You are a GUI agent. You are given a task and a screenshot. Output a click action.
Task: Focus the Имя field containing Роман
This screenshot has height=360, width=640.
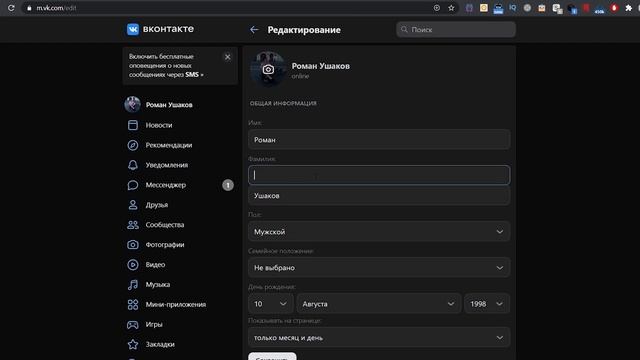[x=379, y=140]
